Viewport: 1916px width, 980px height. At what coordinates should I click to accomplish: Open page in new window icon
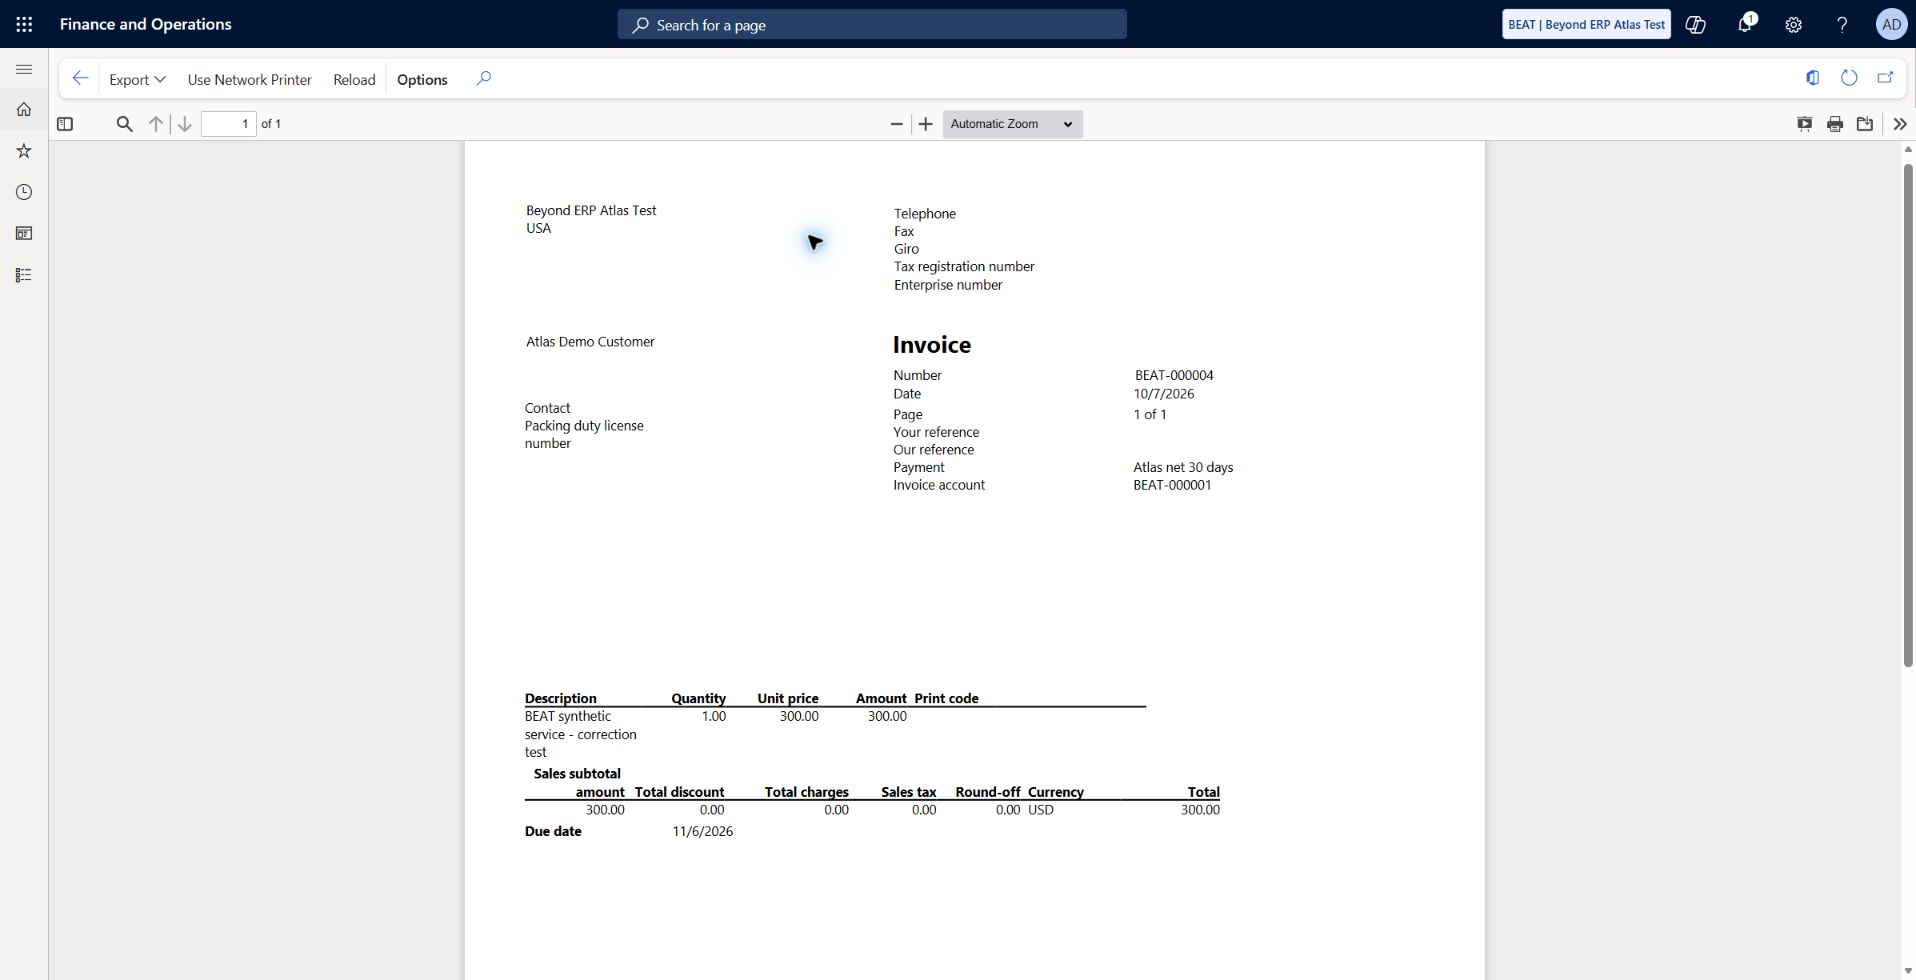click(1885, 78)
